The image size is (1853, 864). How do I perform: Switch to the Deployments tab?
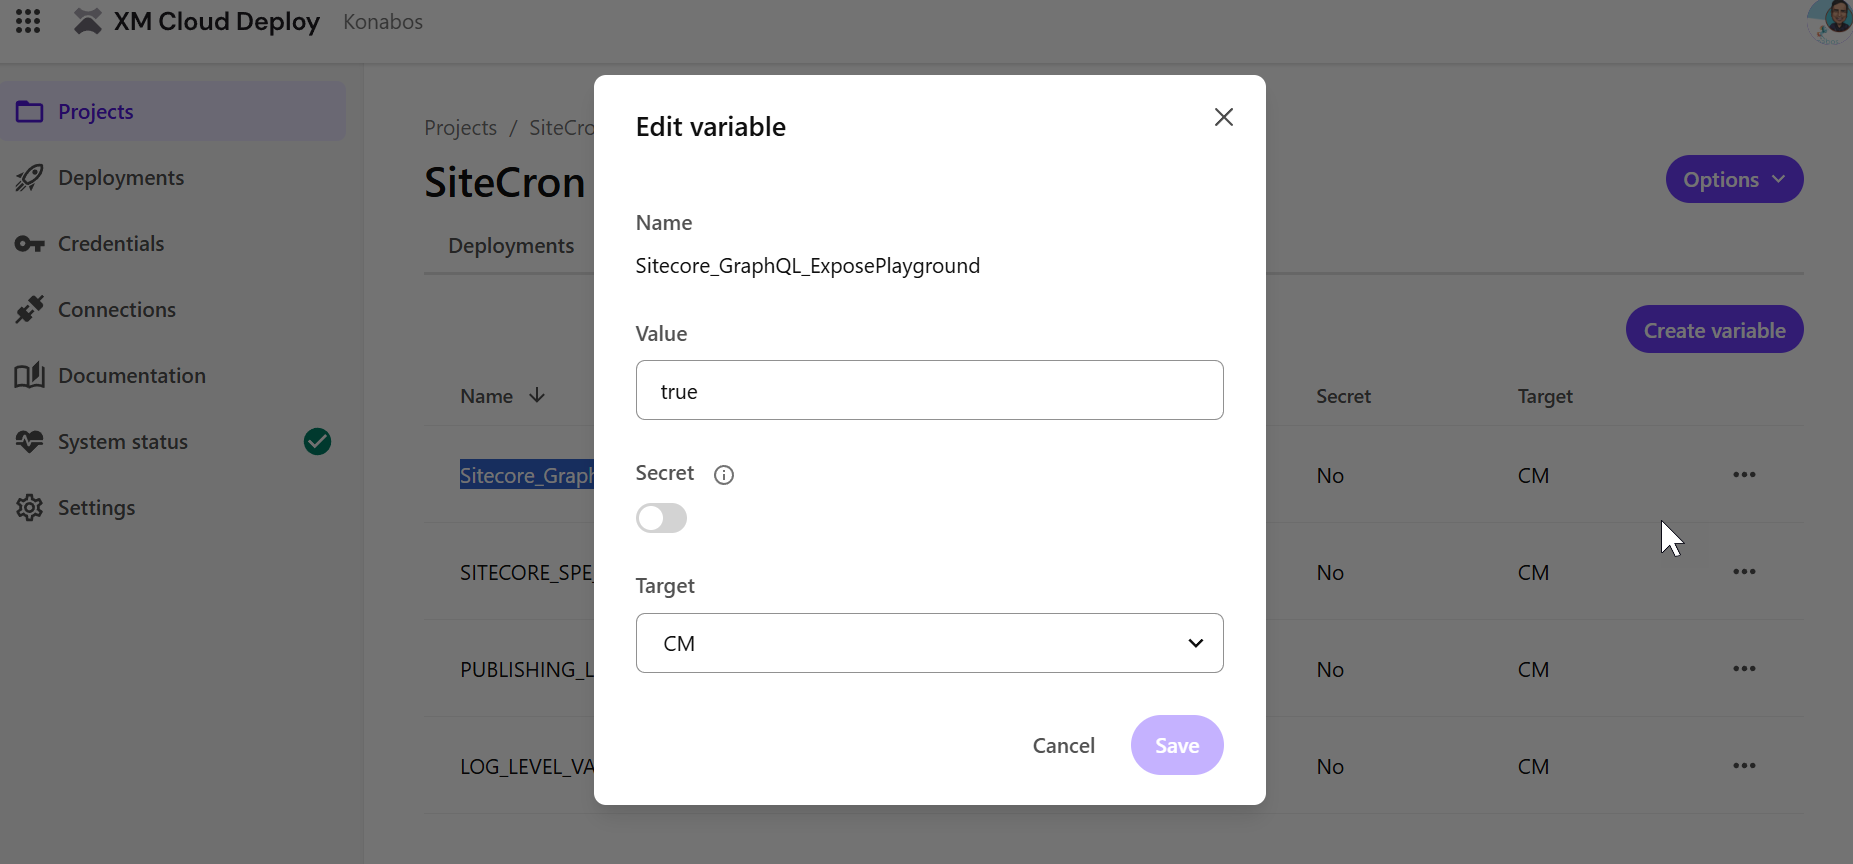coord(511,245)
